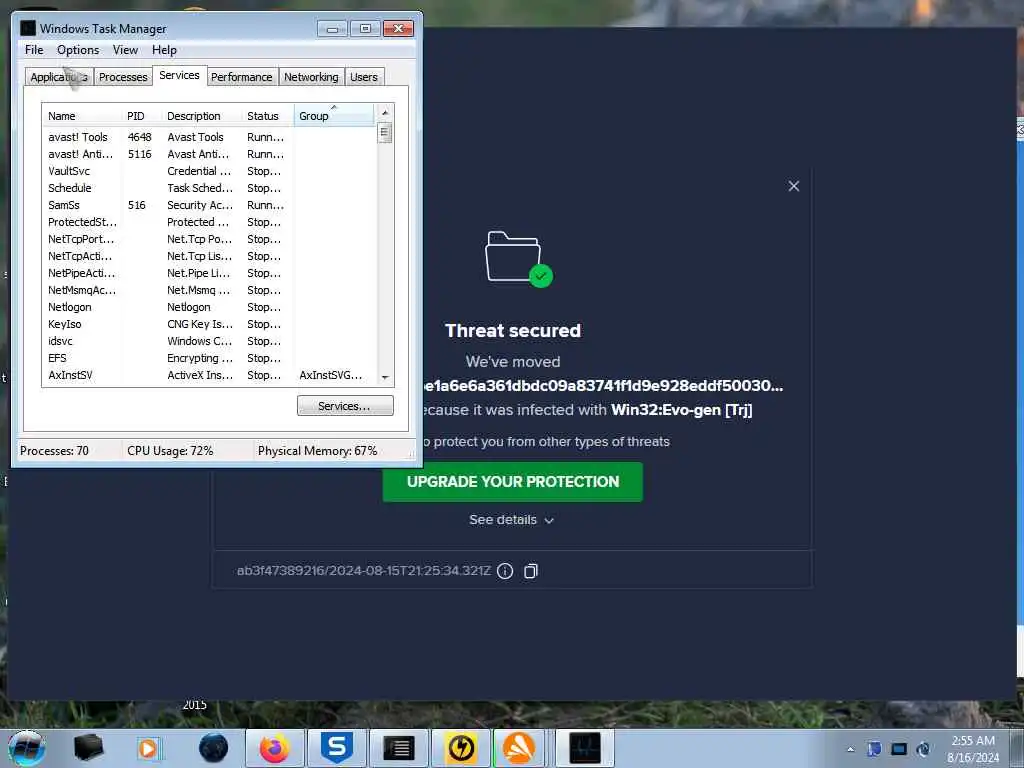Select the NetTcpPort... service row
The image size is (1024, 768).
coord(209,239)
